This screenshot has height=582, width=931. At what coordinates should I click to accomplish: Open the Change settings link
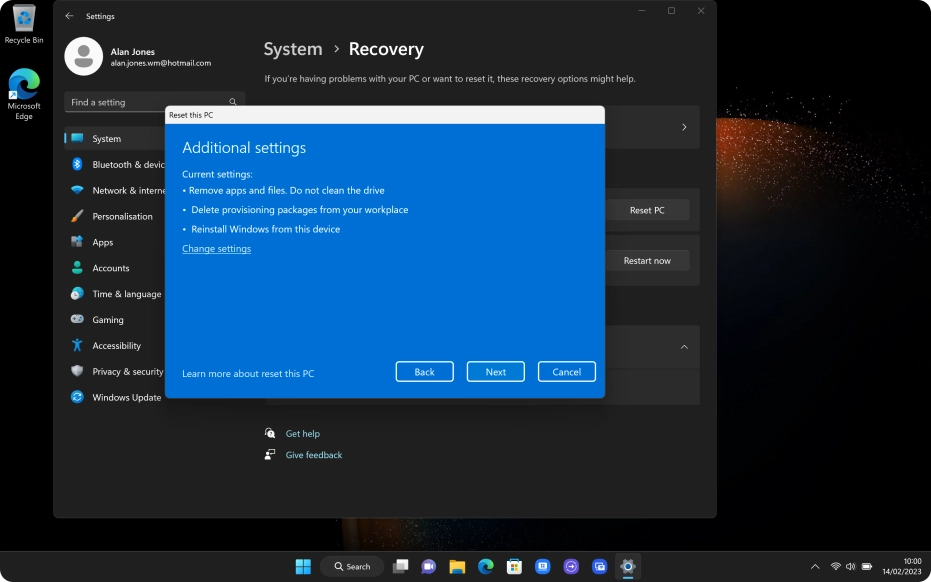(216, 248)
